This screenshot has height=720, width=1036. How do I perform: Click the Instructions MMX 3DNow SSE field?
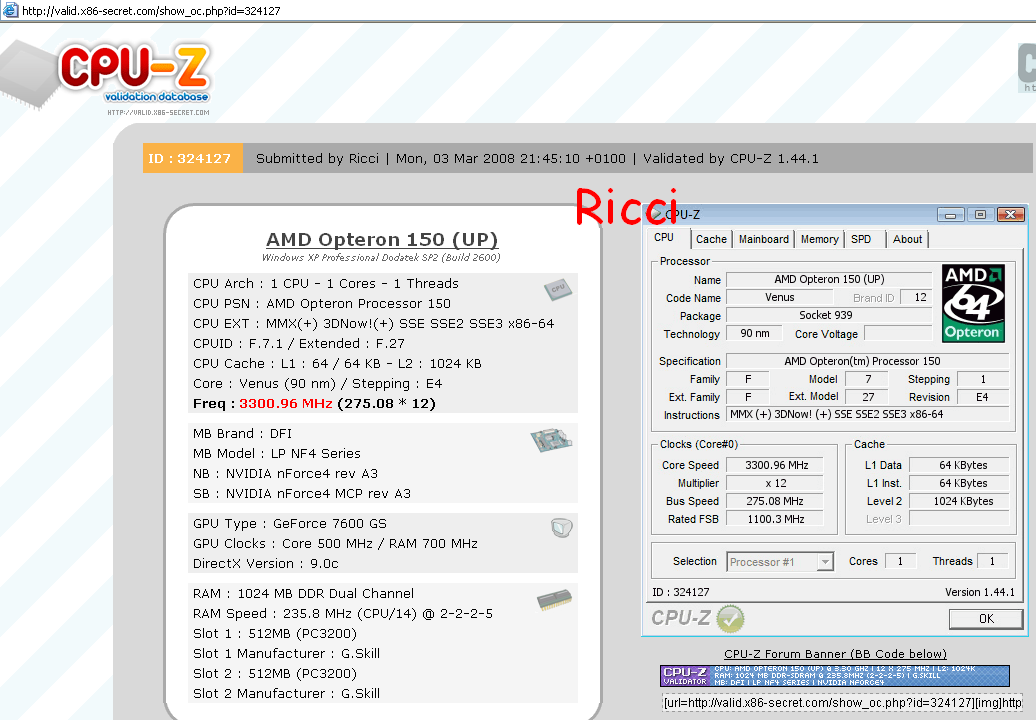click(868, 414)
